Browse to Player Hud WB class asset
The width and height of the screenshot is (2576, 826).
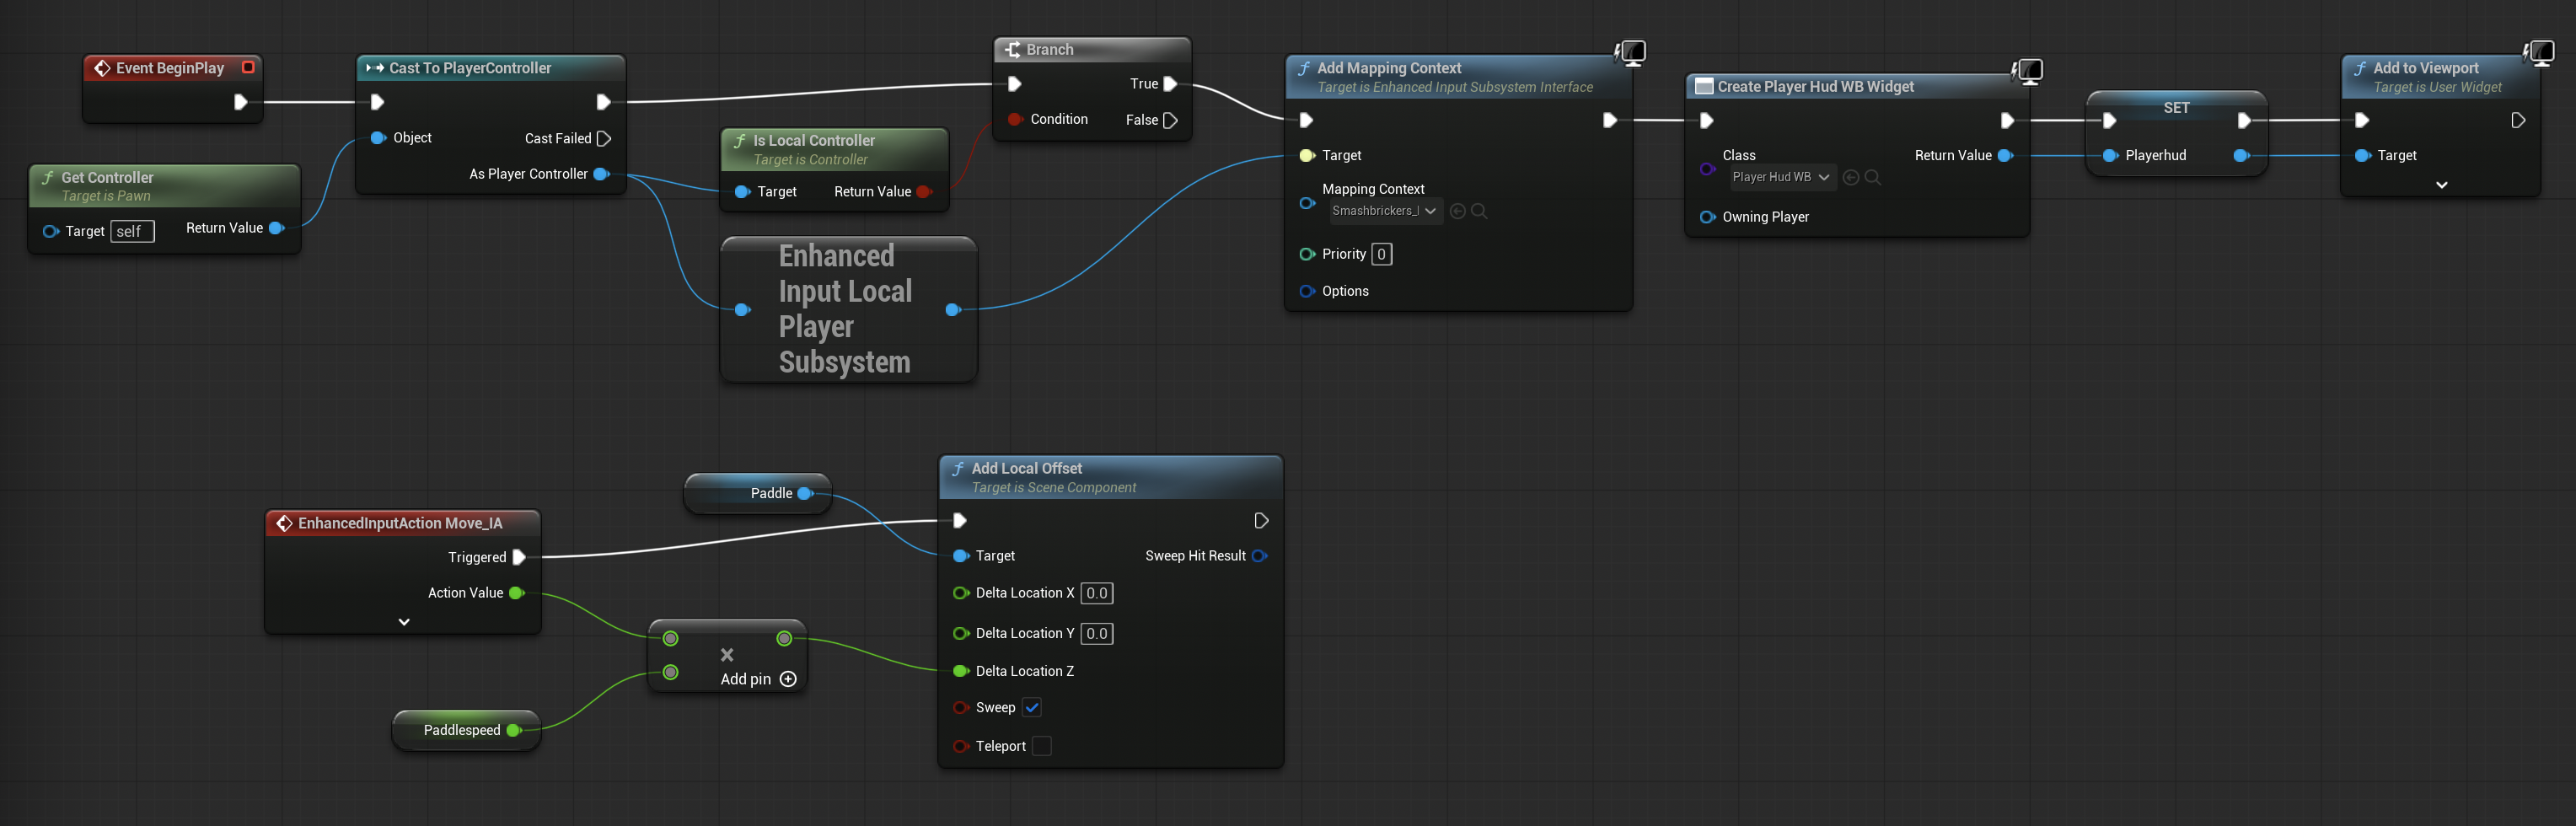click(1873, 177)
